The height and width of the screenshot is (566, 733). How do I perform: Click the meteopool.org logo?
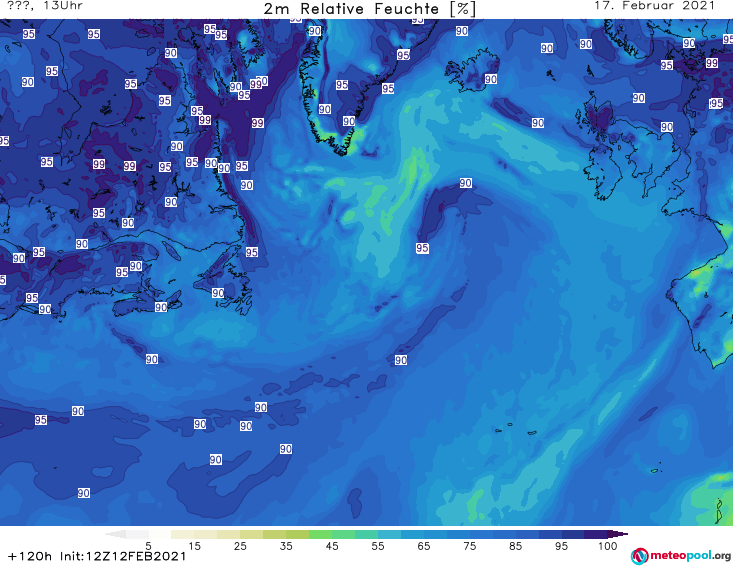681,556
